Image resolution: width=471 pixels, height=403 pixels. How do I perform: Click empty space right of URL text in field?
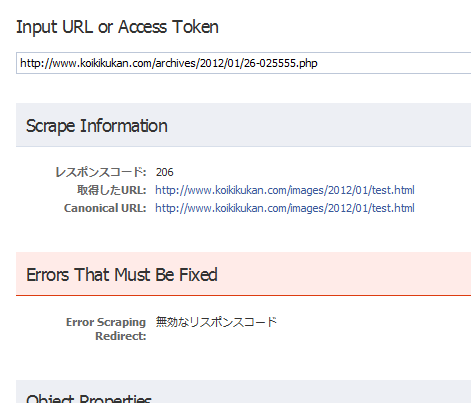tap(393, 63)
